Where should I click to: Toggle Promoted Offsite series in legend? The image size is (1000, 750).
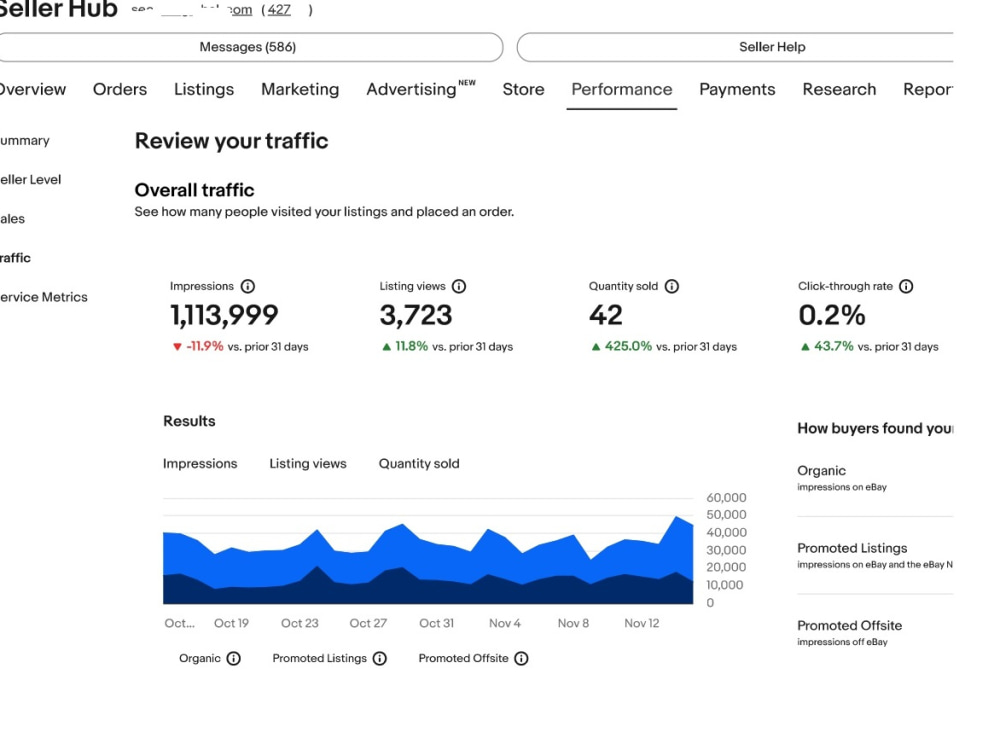463,658
